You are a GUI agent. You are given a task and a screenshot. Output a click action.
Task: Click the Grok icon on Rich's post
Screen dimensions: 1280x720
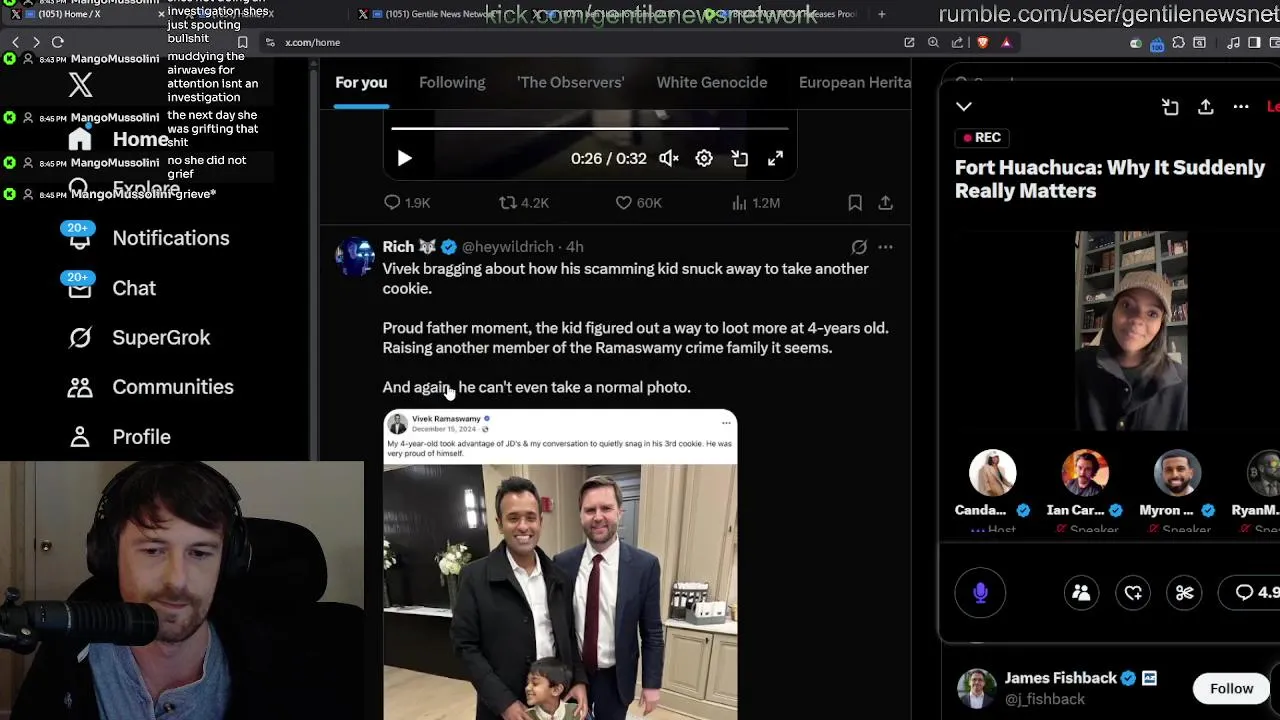click(x=859, y=247)
